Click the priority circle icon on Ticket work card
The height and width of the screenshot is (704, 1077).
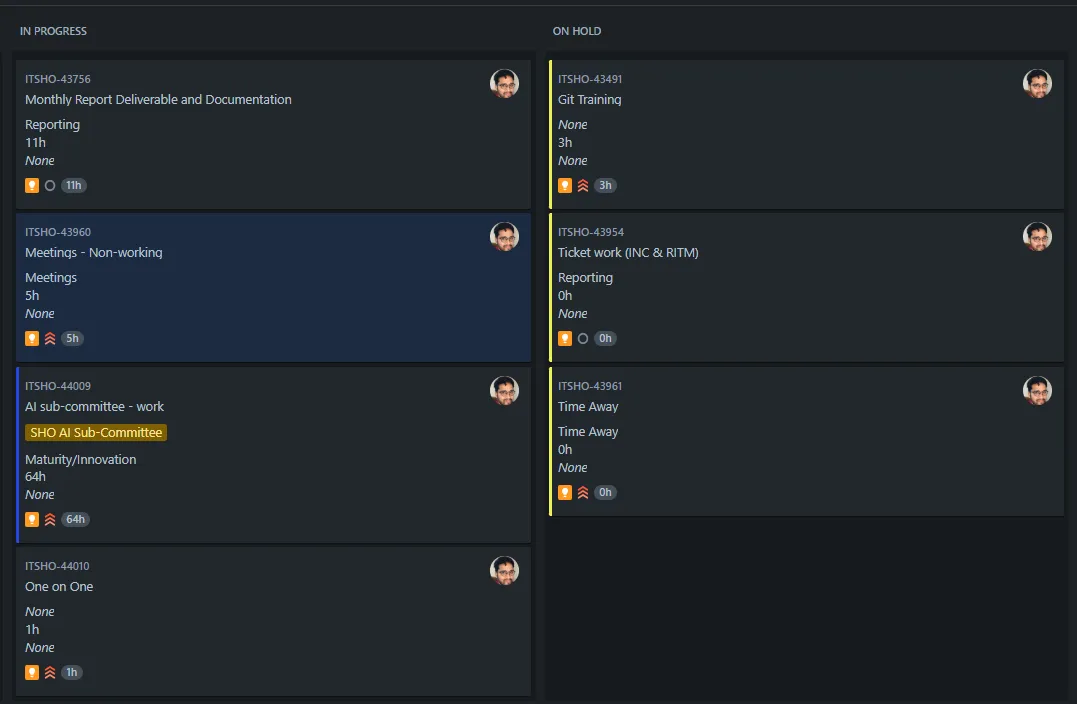[x=583, y=339]
